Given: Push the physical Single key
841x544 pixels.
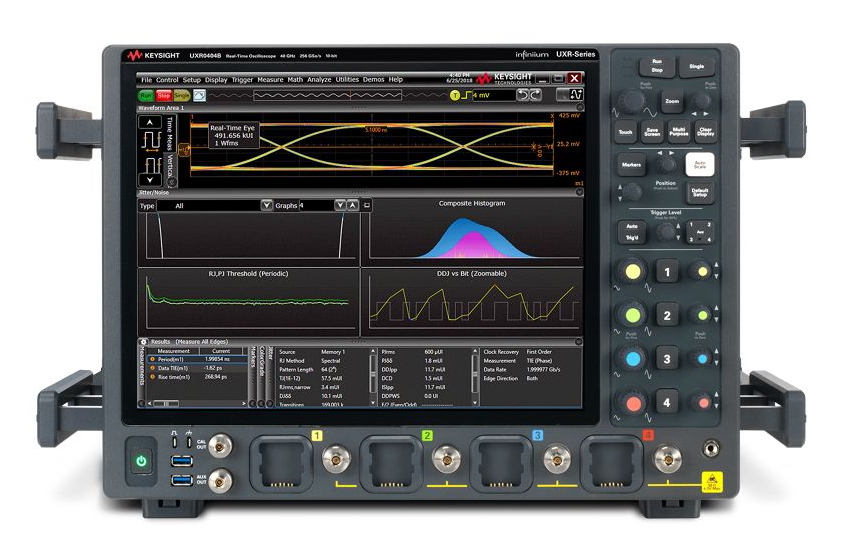Looking at the screenshot, I should 696,66.
